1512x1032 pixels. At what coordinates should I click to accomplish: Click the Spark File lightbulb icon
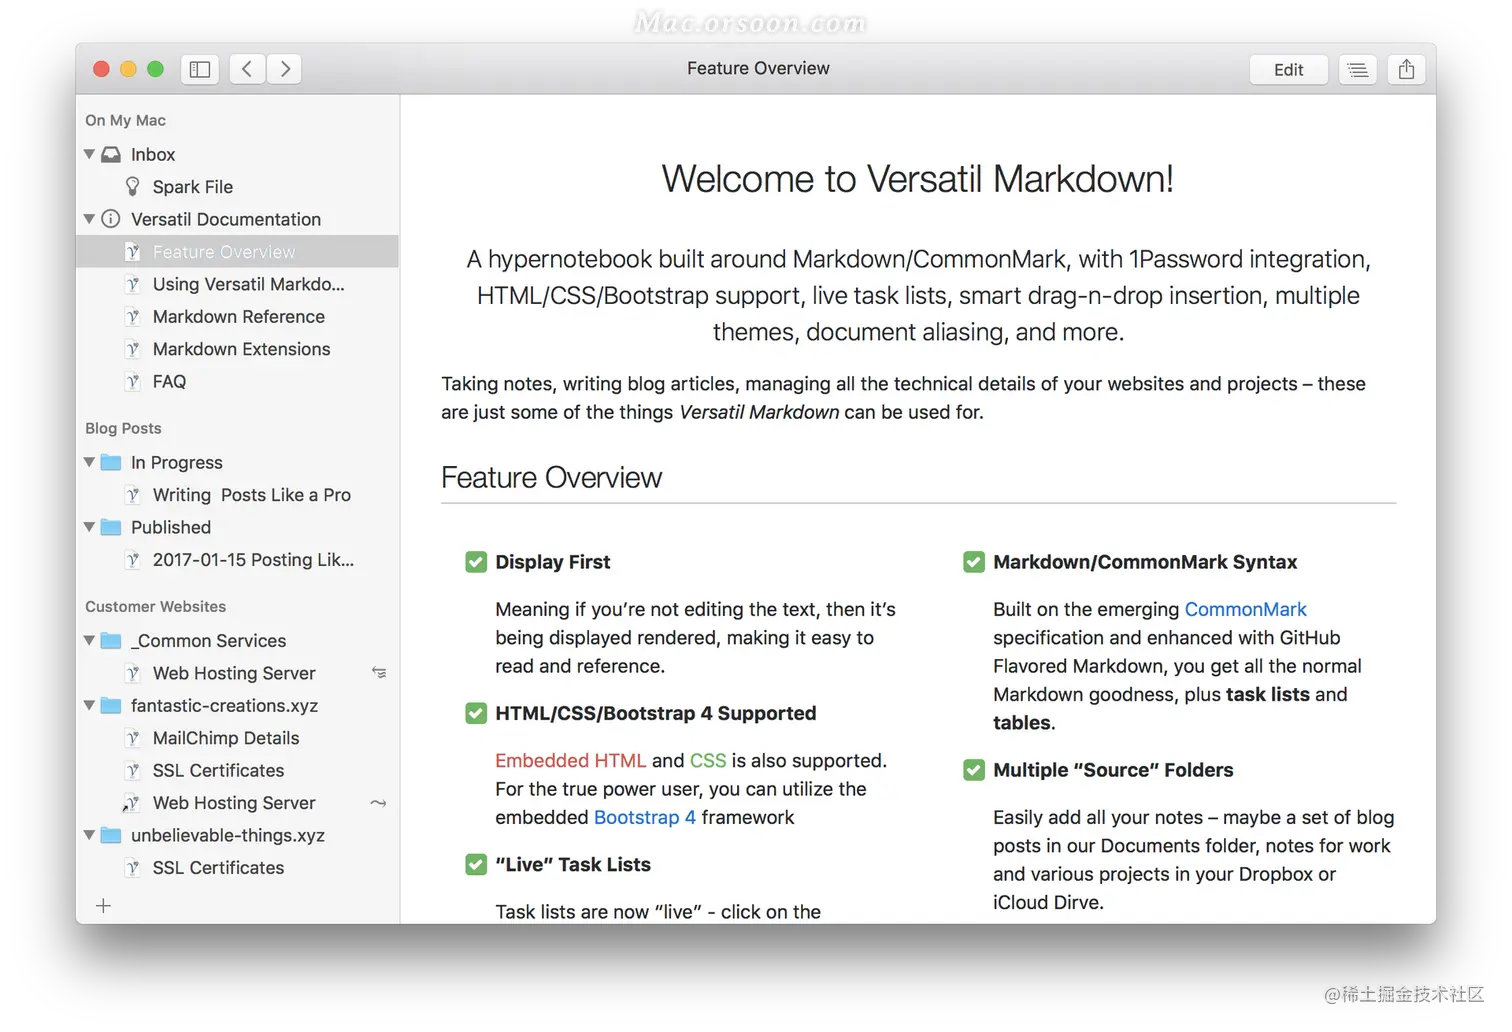pyautogui.click(x=132, y=186)
